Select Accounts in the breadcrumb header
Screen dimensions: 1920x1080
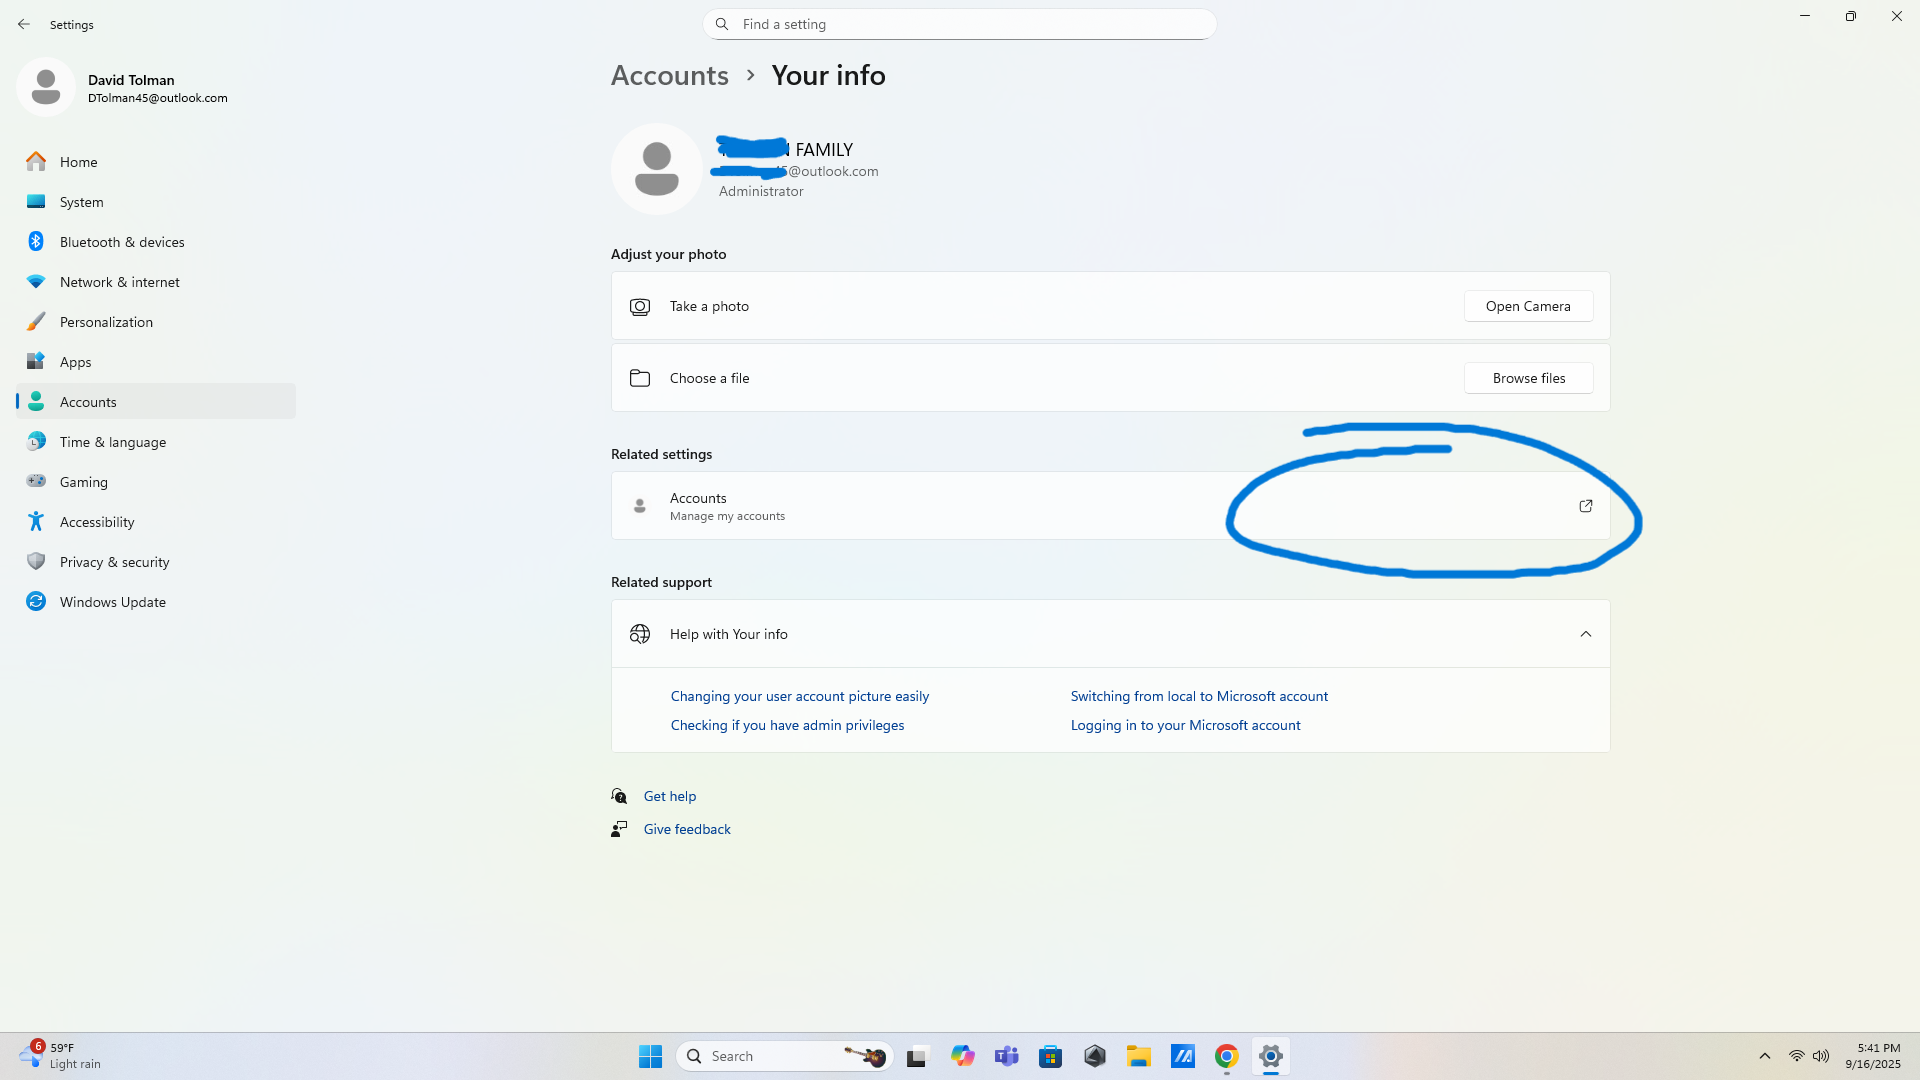point(669,75)
